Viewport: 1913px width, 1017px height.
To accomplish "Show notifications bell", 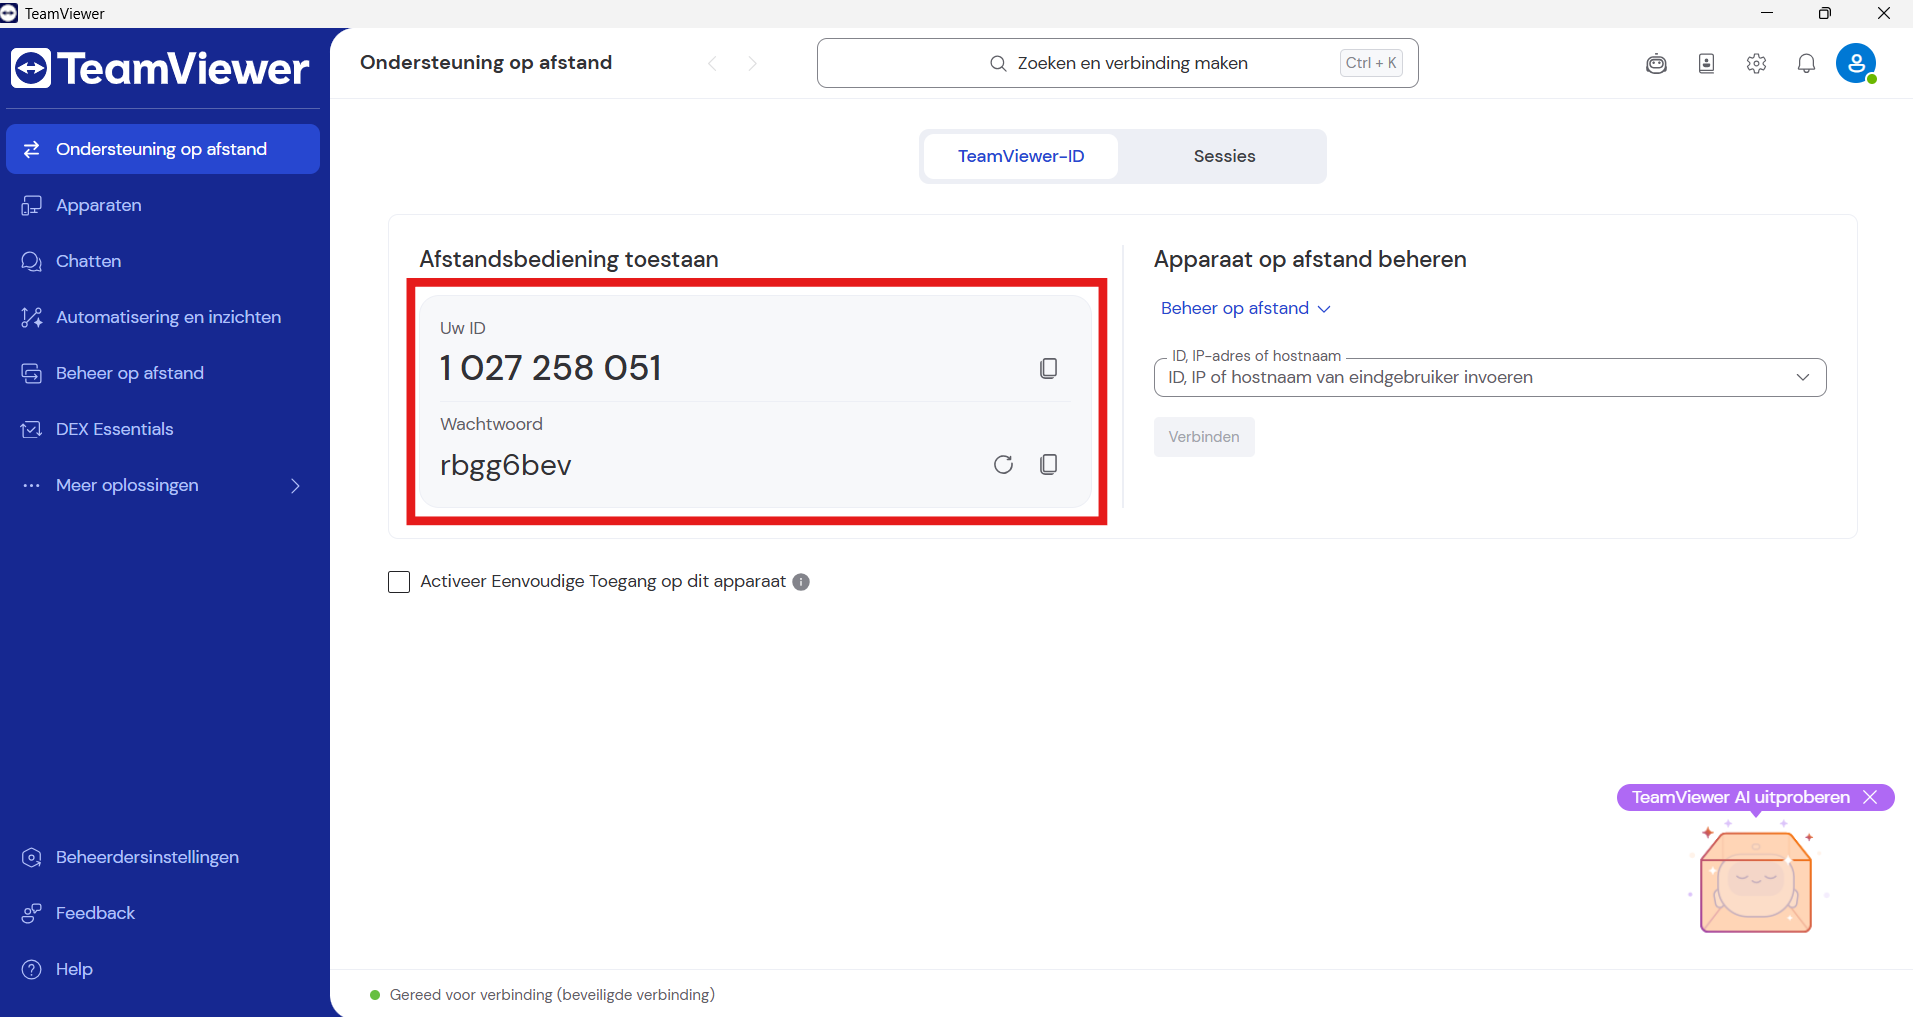I will [1806, 63].
